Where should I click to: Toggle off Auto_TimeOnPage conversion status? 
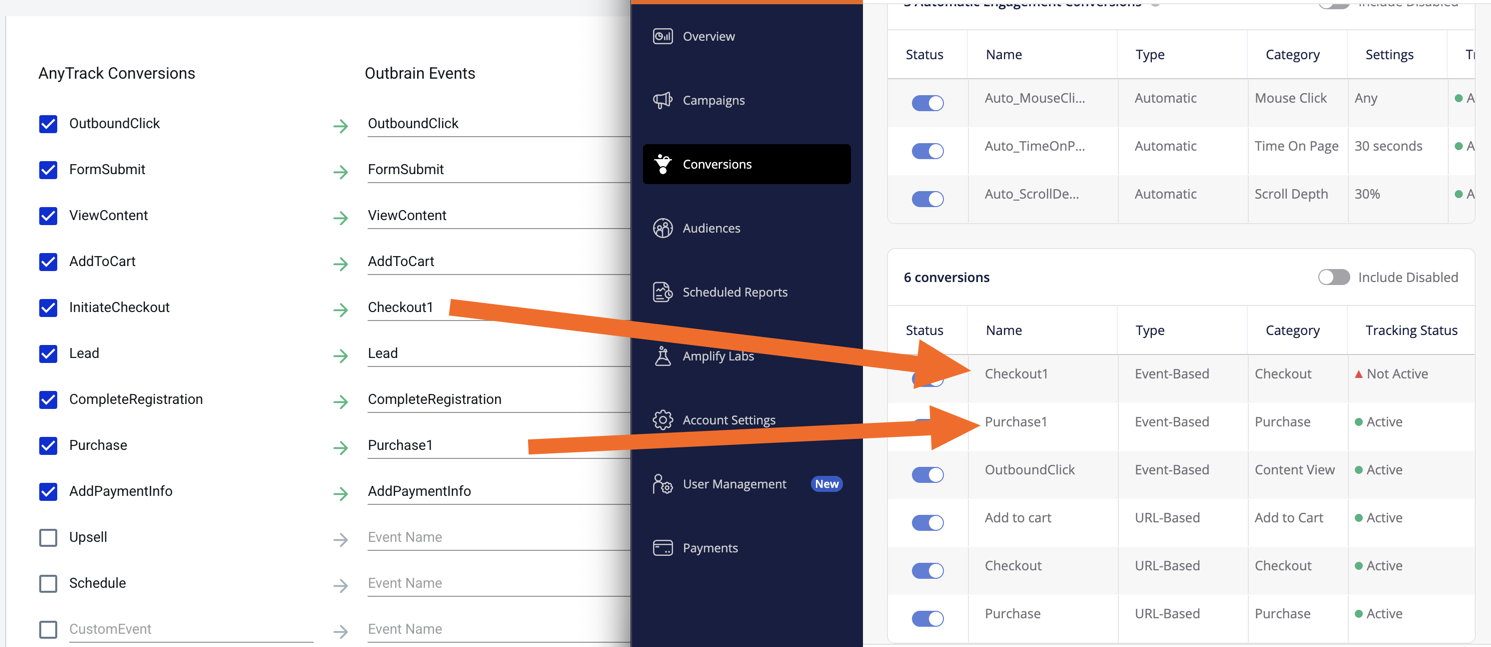pos(927,151)
